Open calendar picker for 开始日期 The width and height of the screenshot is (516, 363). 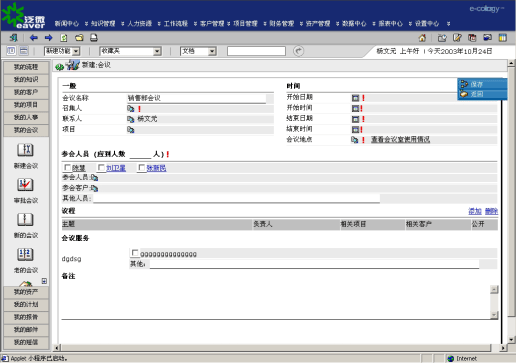click(x=355, y=98)
